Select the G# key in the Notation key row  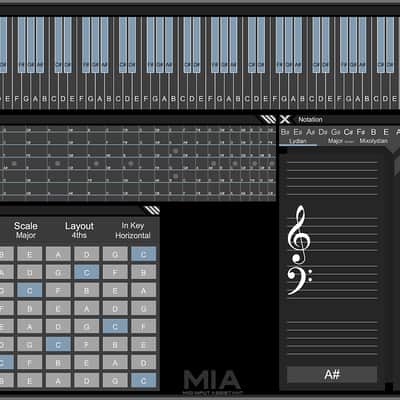coord(335,132)
